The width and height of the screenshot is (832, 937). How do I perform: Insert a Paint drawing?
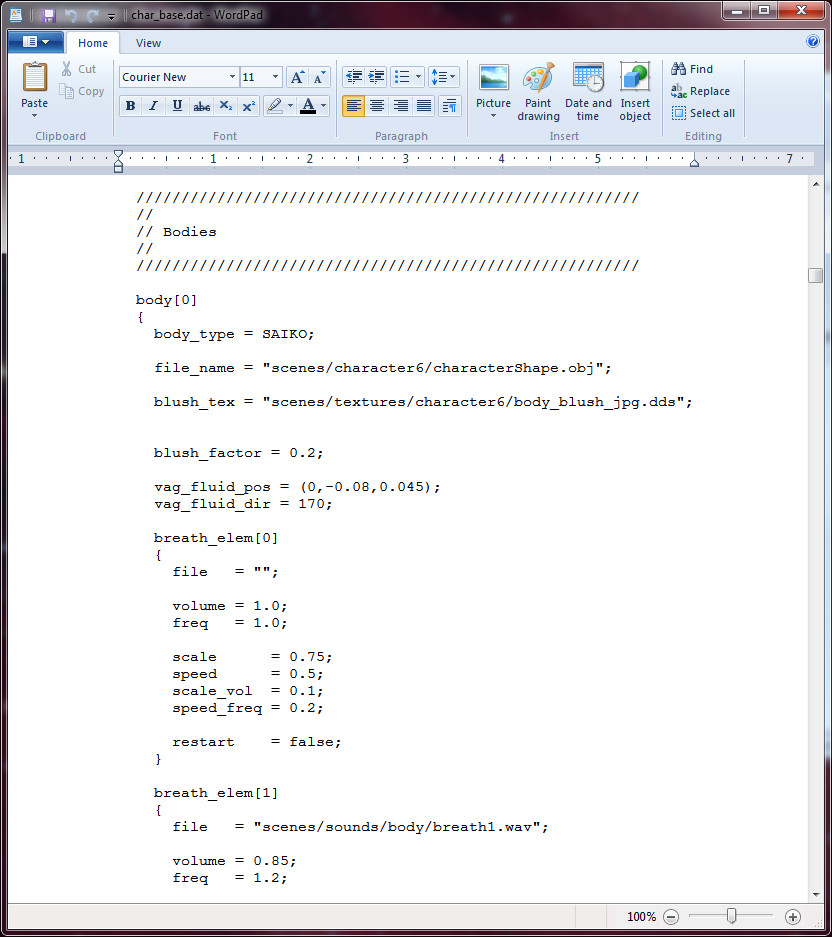tap(538, 91)
